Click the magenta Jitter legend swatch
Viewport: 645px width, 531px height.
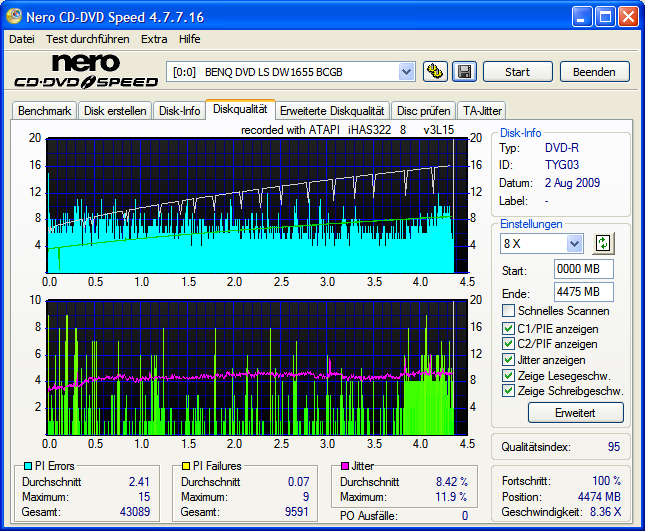click(345, 466)
